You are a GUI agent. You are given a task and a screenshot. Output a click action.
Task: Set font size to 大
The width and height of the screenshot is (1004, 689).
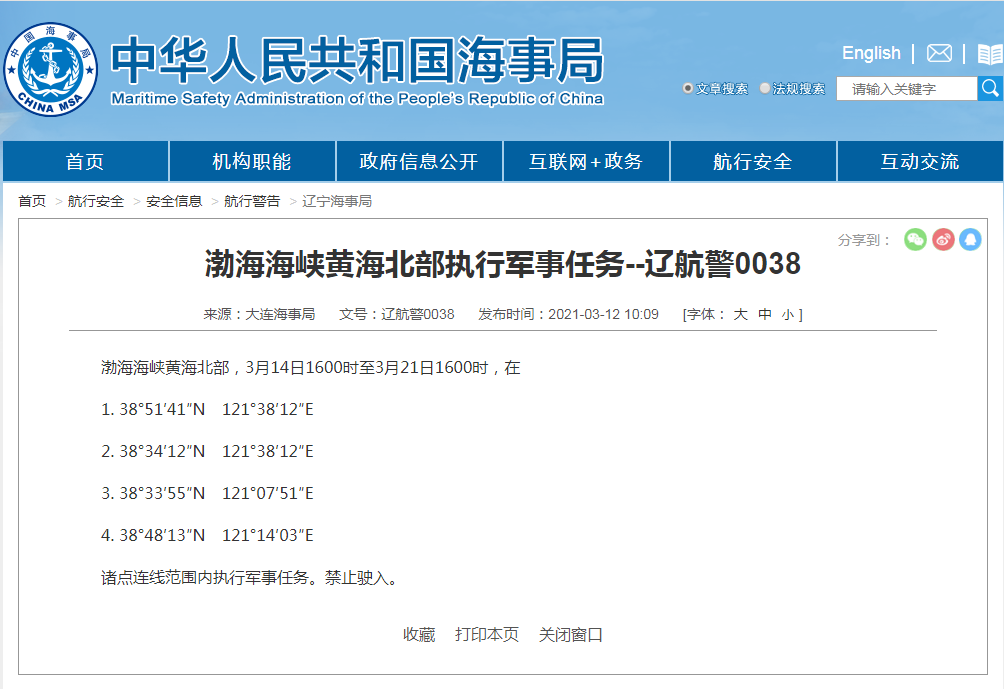pos(740,314)
